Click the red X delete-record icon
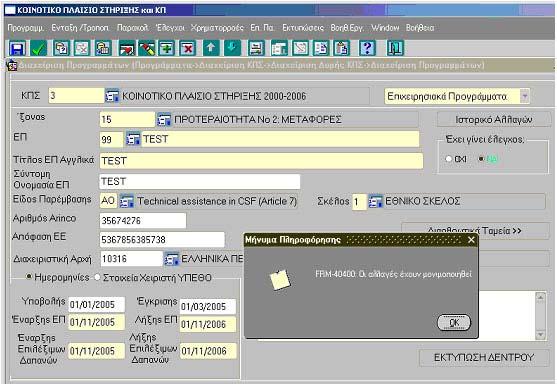Screen dimensions: 557x386 pyautogui.click(x=188, y=48)
